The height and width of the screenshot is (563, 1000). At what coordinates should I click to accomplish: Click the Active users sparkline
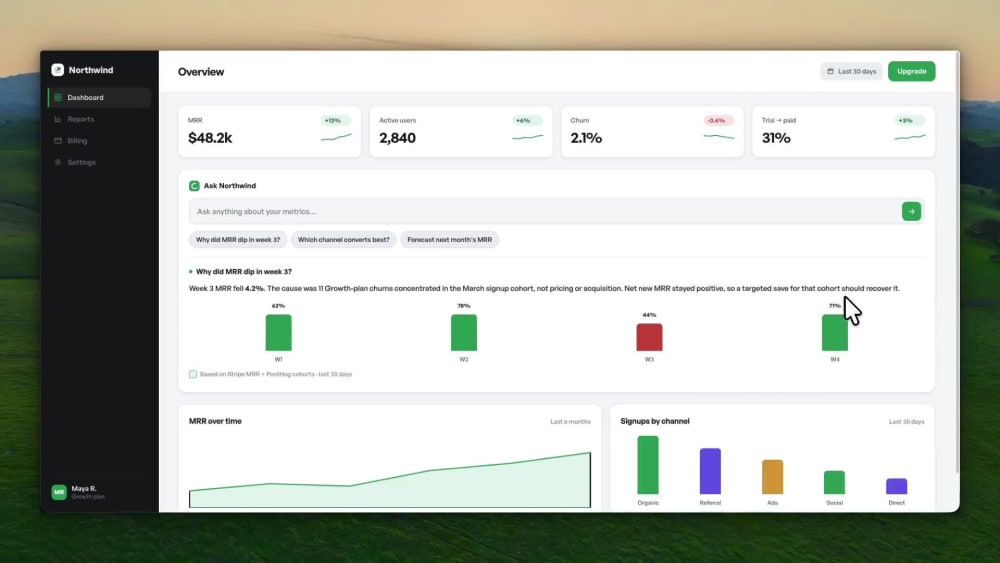(x=527, y=137)
